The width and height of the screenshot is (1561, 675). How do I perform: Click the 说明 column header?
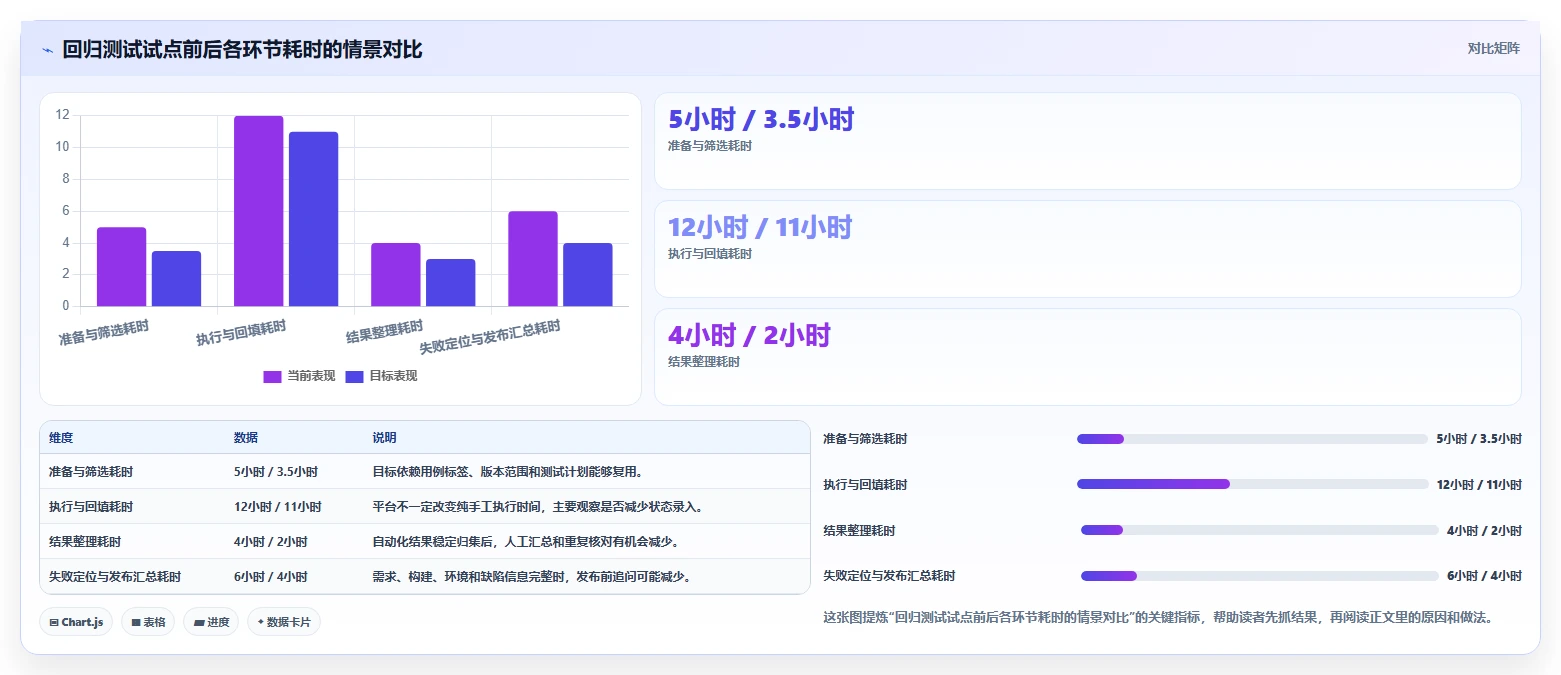point(385,438)
